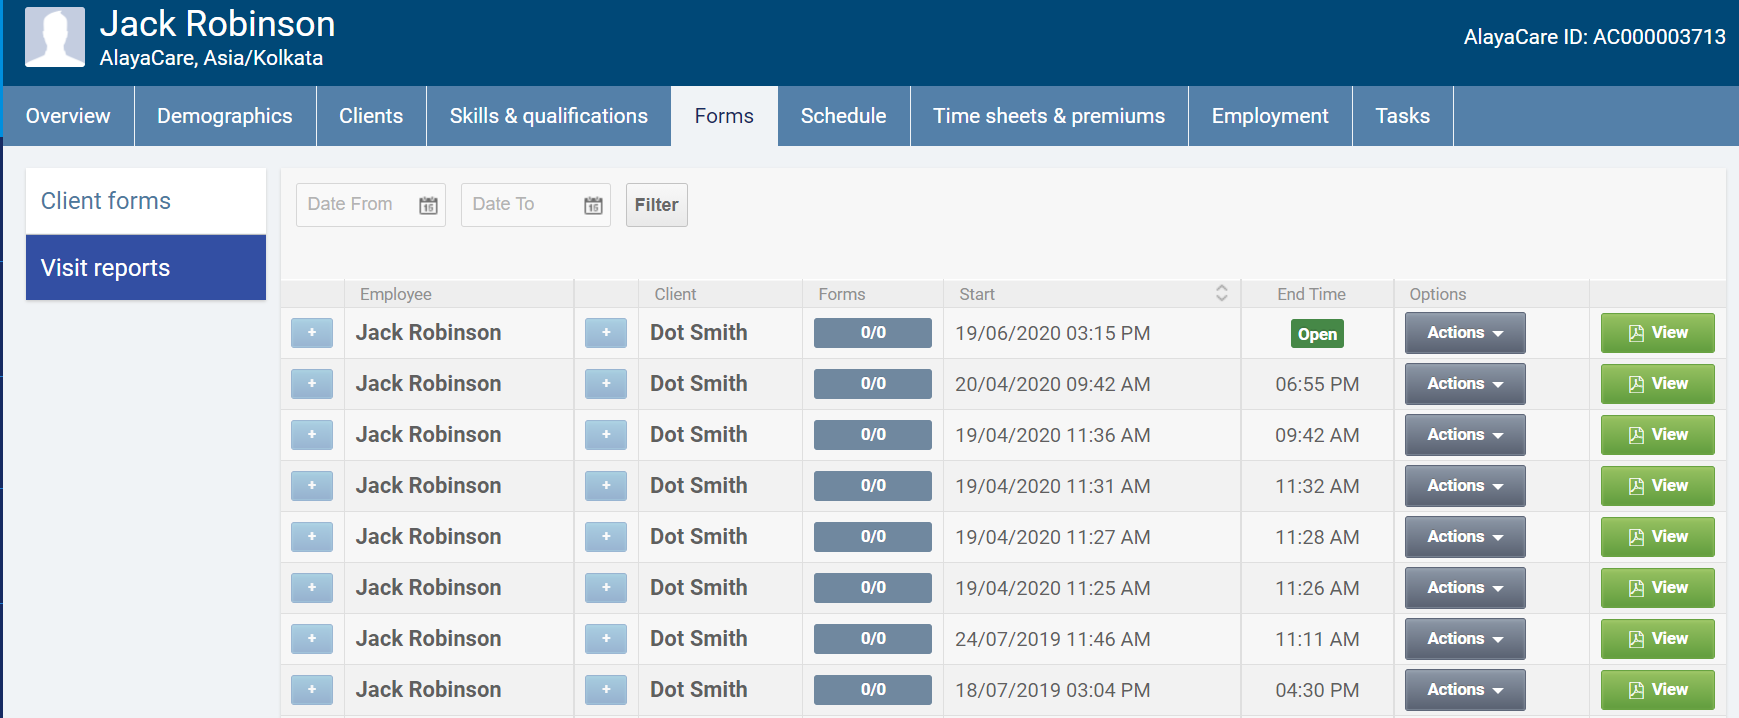Open the Date From calendar picker icon
This screenshot has width=1739, height=718.
(428, 205)
